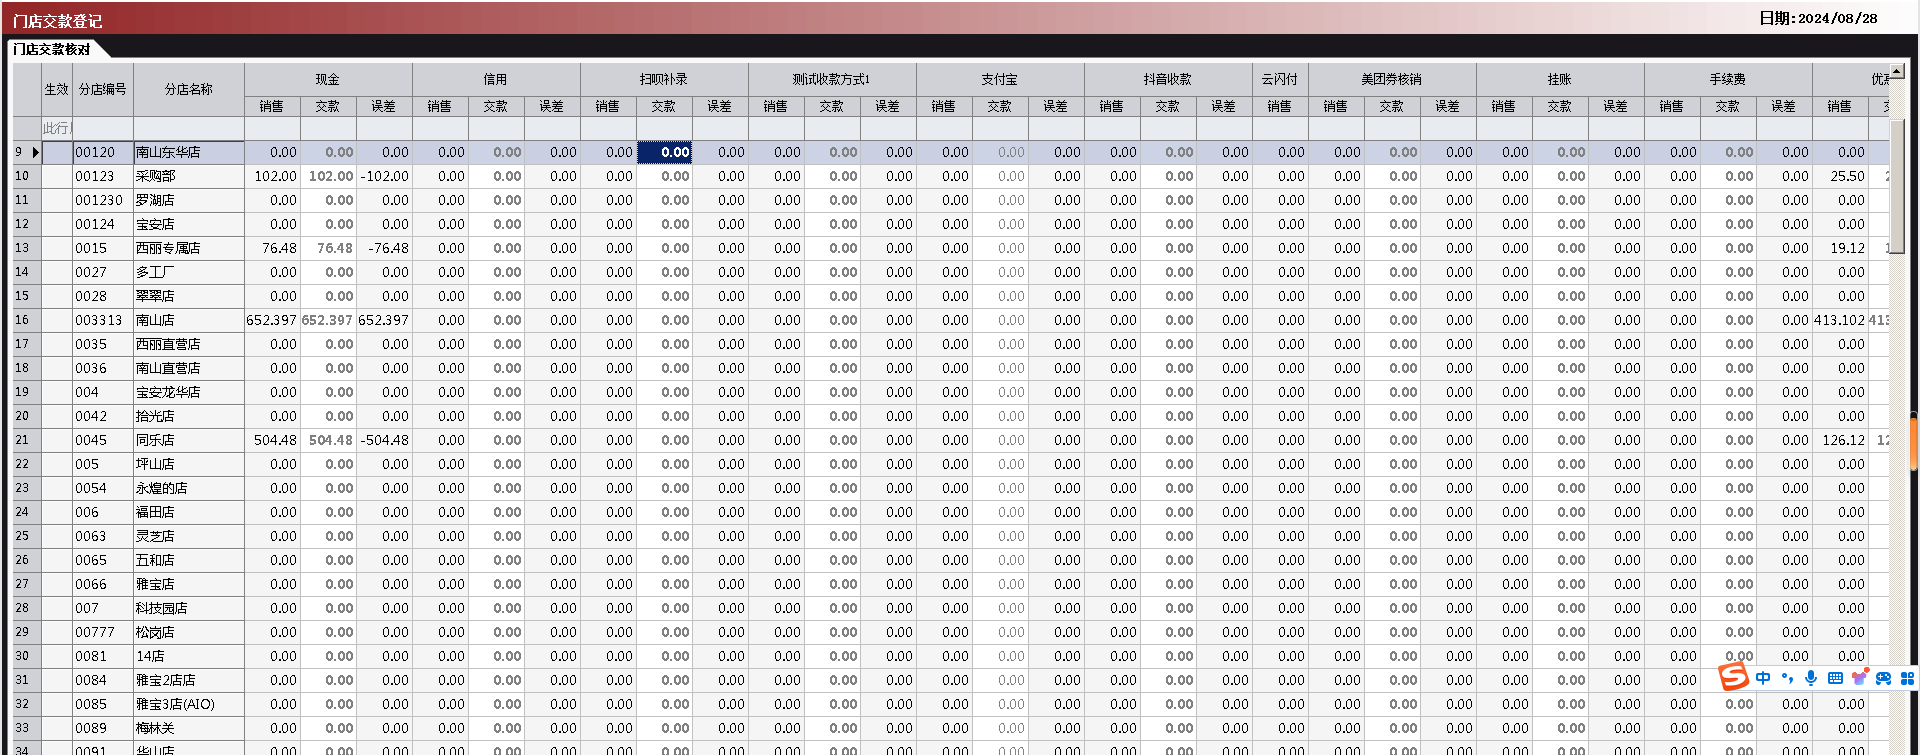The image size is (1920, 755).
Task: Click the Sogou input method logo icon
Action: (1734, 677)
